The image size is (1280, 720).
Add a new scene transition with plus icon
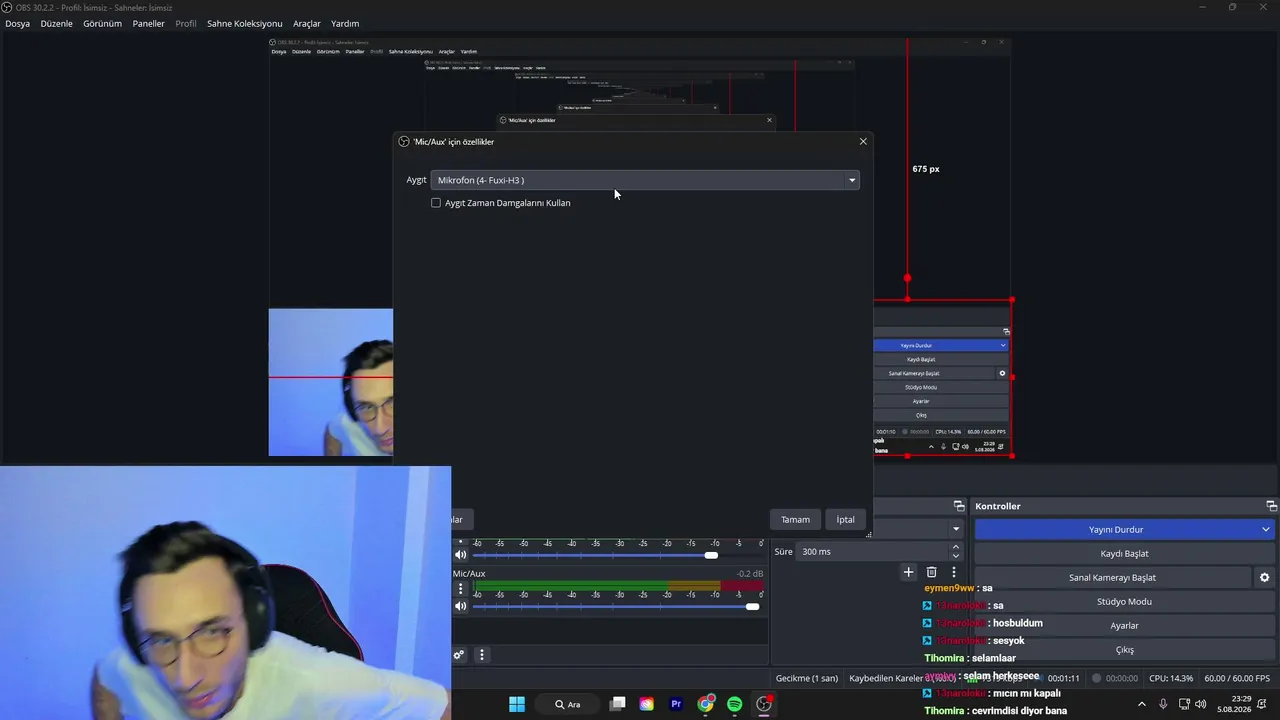click(x=908, y=572)
